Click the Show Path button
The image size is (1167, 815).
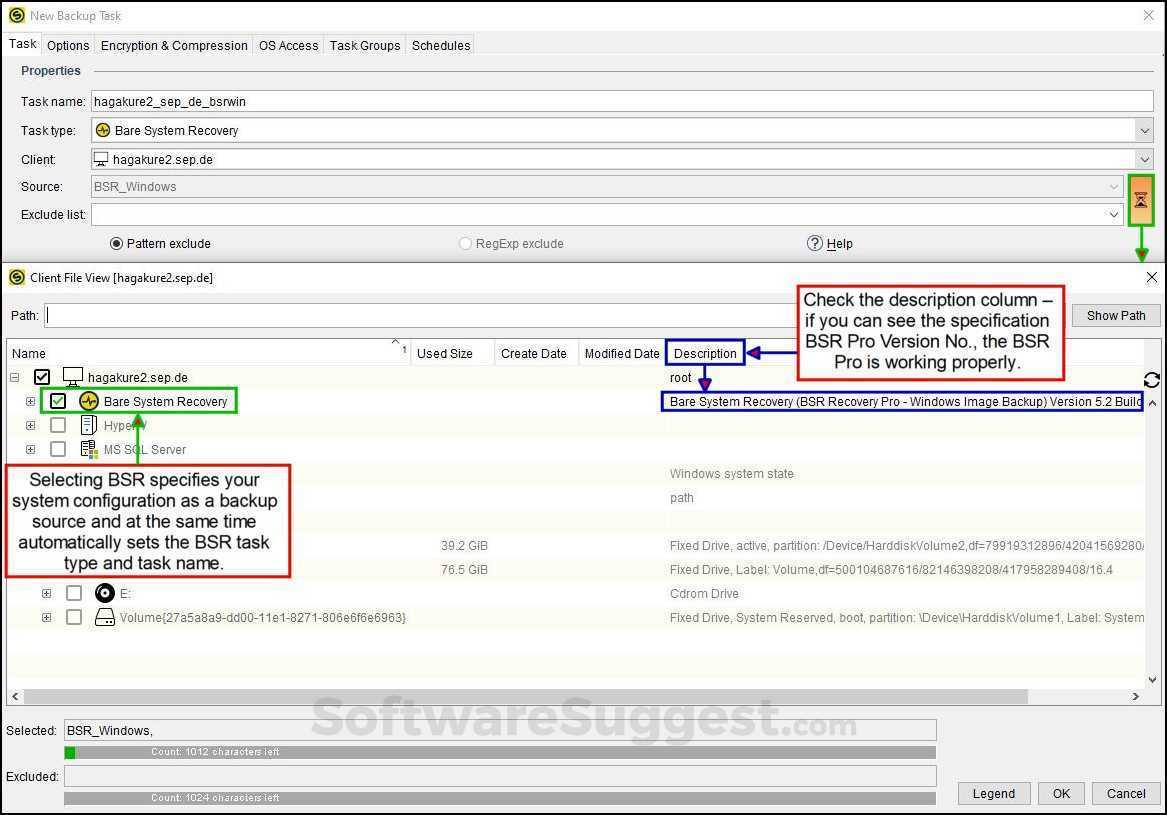(1115, 315)
